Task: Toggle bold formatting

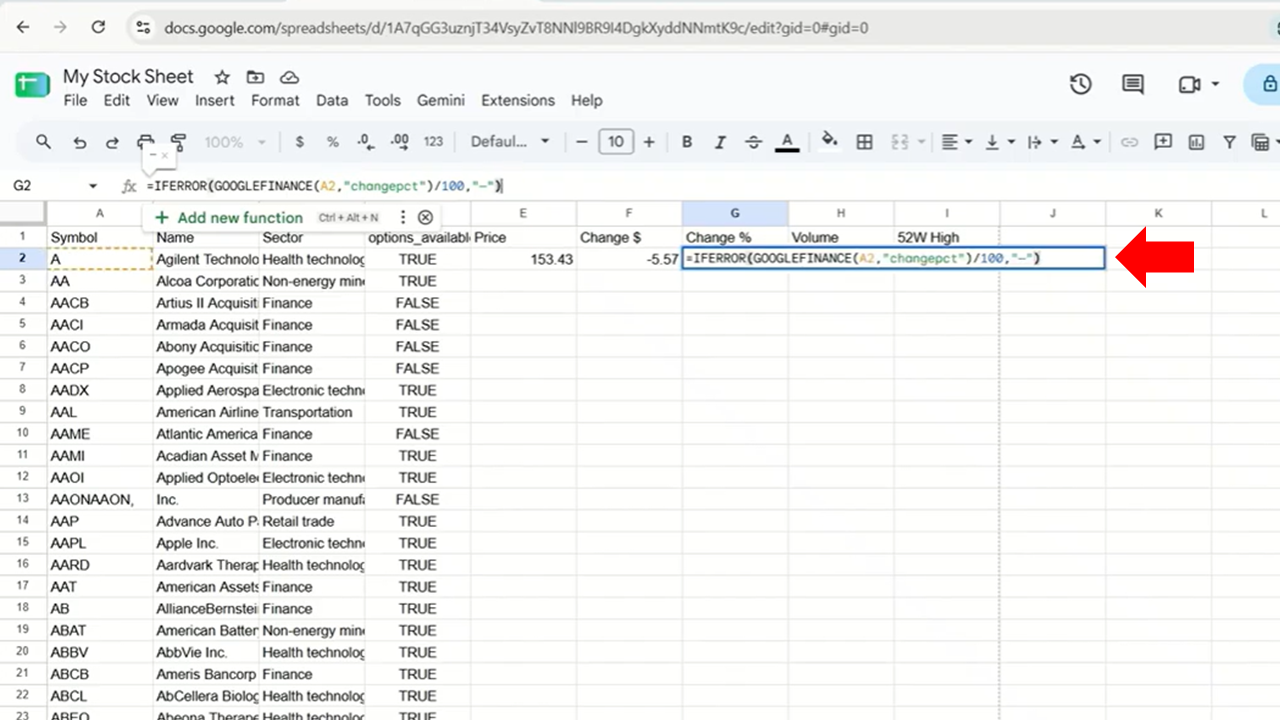Action: (x=687, y=142)
